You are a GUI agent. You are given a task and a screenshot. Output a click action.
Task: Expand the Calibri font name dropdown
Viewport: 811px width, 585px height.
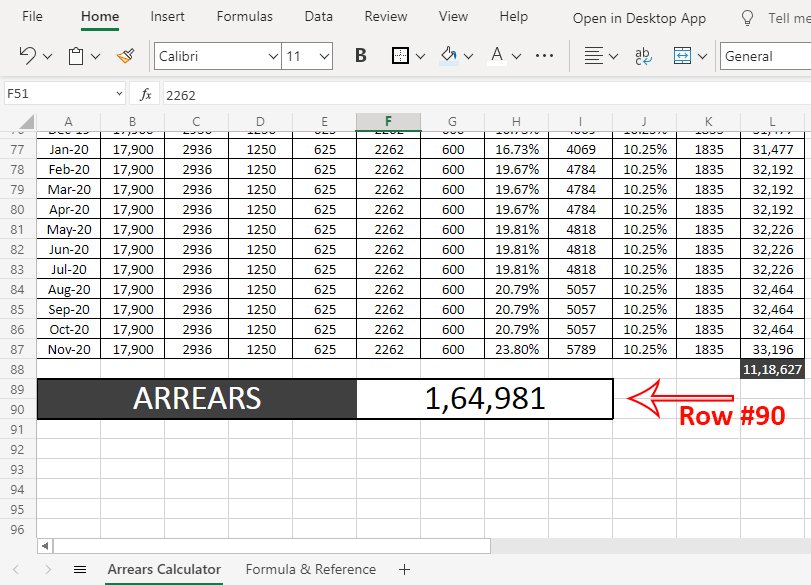(273, 57)
